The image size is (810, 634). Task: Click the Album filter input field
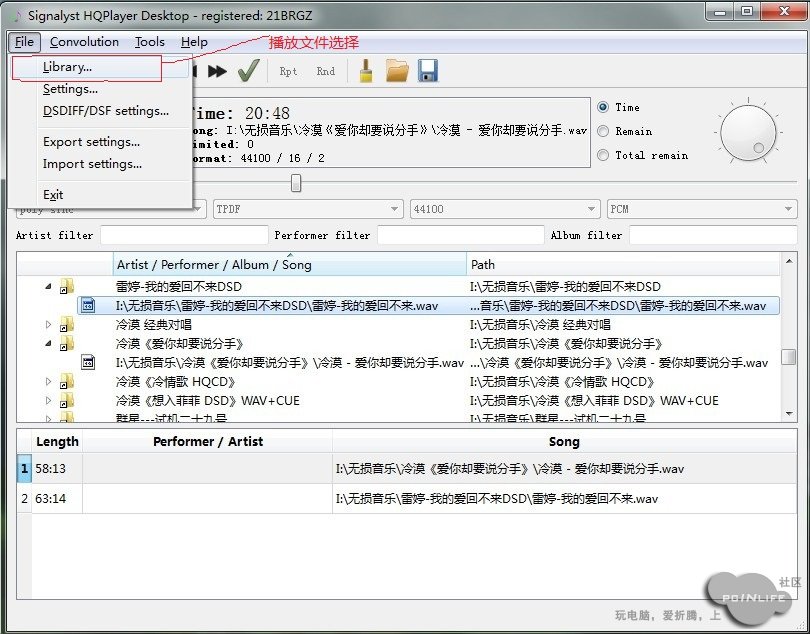(x=713, y=235)
